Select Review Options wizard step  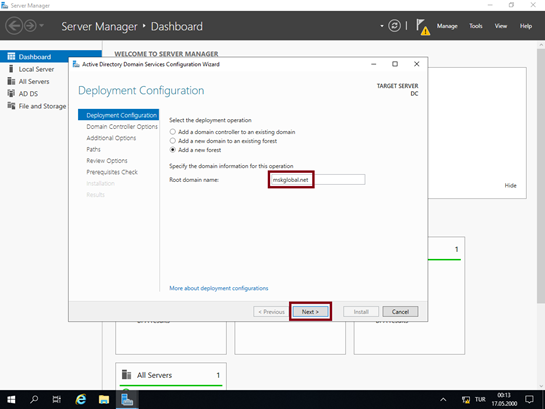pyautogui.click(x=107, y=161)
